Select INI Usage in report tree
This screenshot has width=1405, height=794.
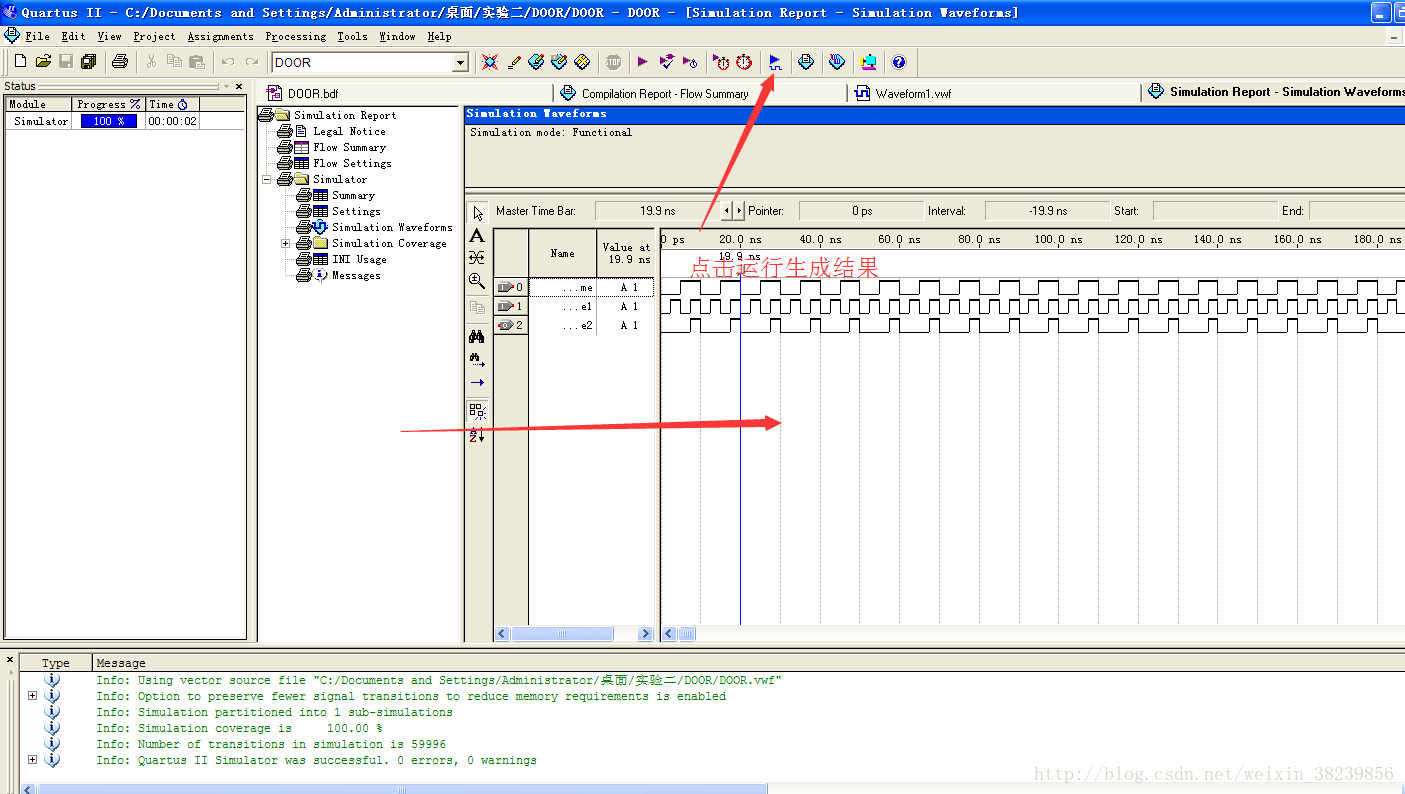(x=359, y=259)
